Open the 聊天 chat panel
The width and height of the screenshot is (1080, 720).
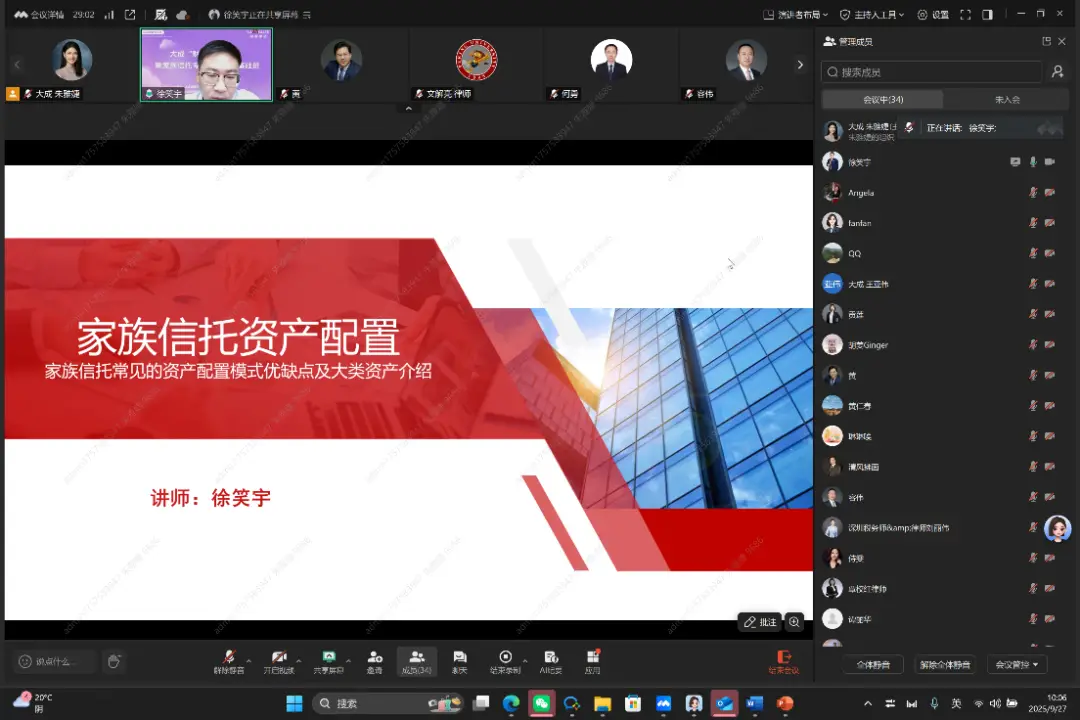tap(458, 661)
